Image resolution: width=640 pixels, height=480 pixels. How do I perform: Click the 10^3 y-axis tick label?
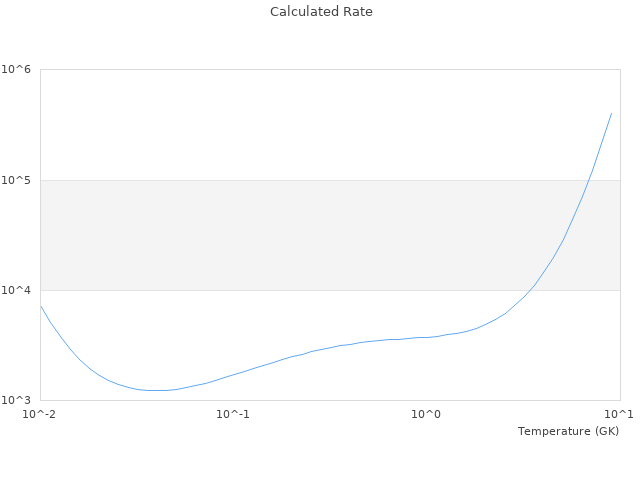(x=16, y=400)
